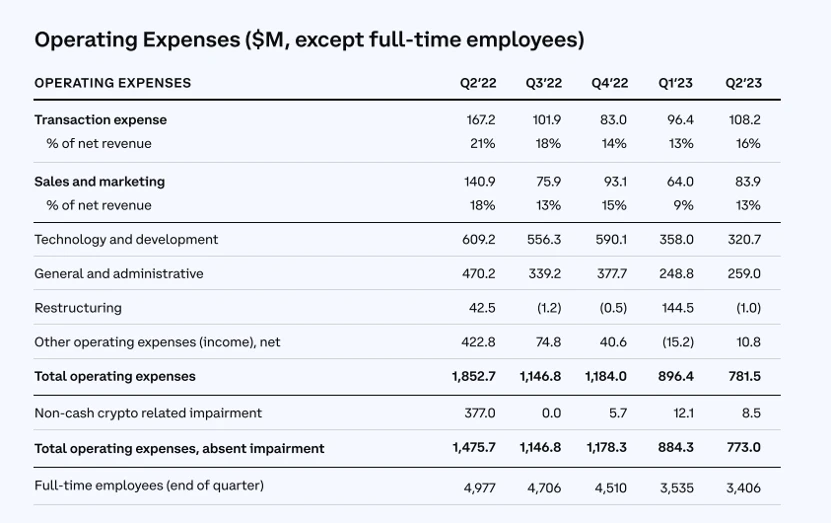The width and height of the screenshot is (832, 524).
Task: Click the Transaction expense row label
Action: [x=100, y=120]
